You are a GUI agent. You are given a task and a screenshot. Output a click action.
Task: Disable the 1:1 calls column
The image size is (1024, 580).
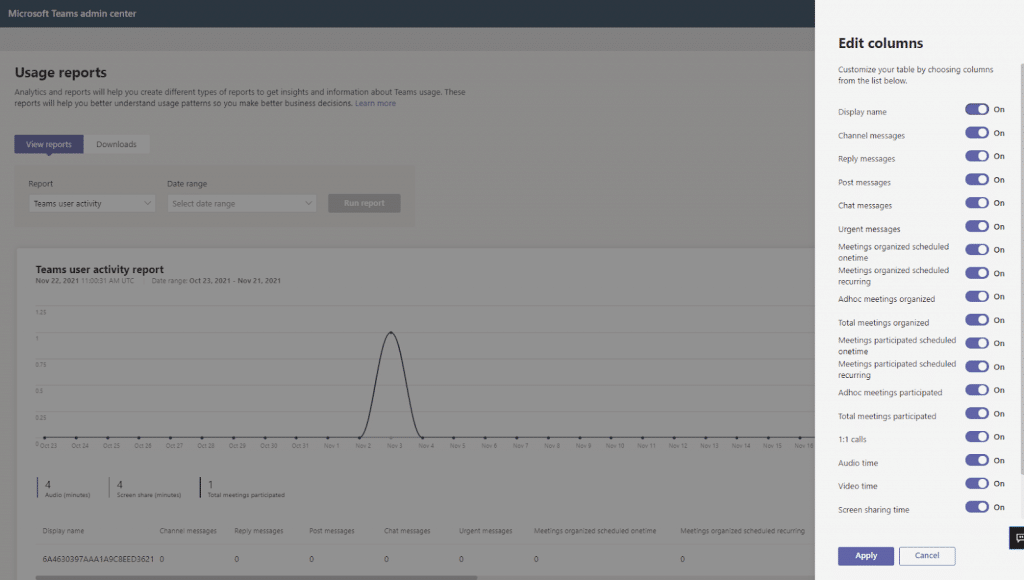[978, 438]
